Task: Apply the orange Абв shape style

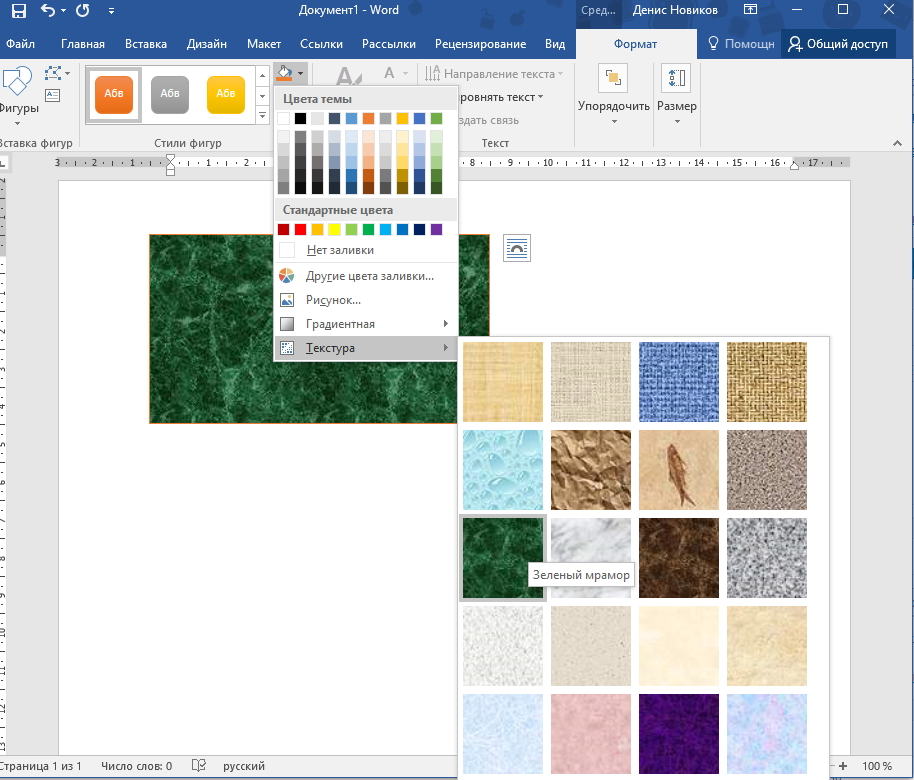Action: [x=113, y=94]
